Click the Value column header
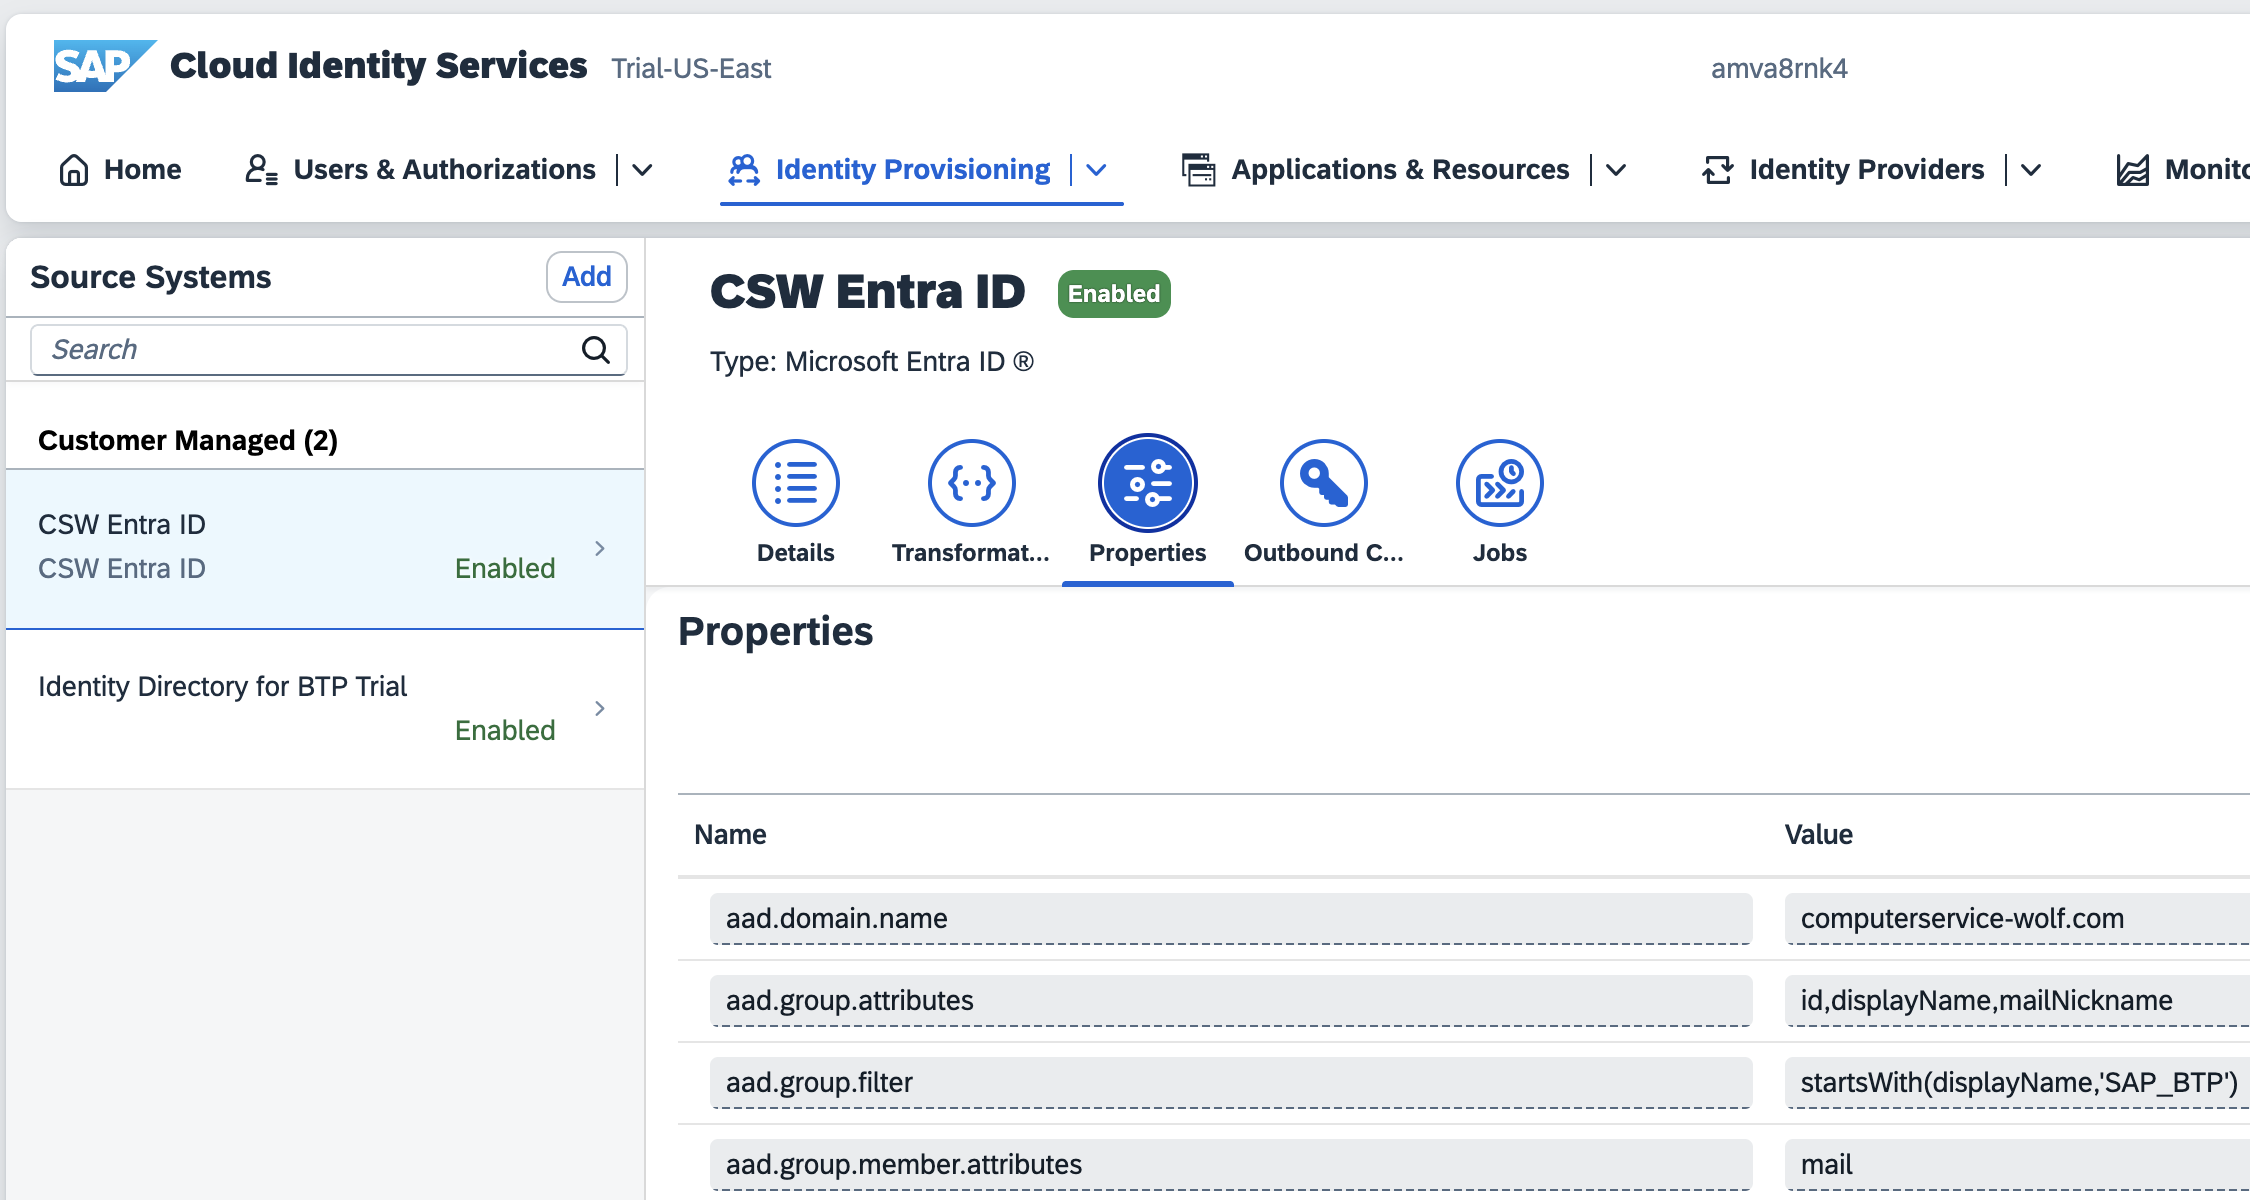The image size is (2250, 1200). click(1819, 835)
